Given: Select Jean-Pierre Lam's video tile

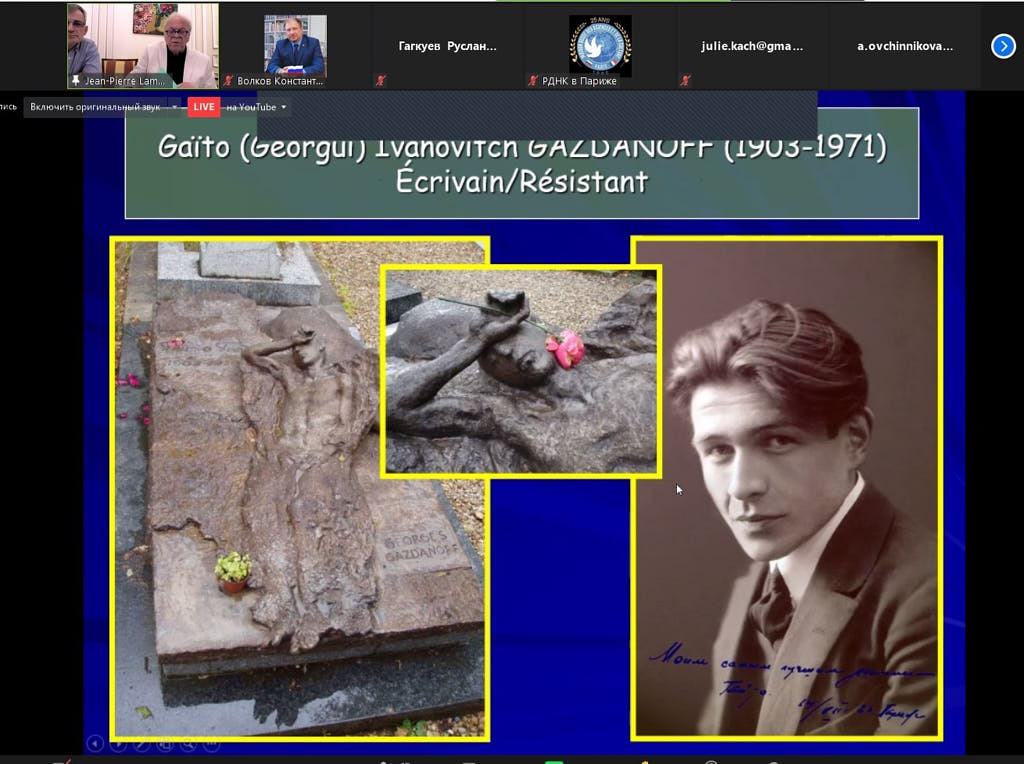Looking at the screenshot, I should pyautogui.click(x=143, y=46).
